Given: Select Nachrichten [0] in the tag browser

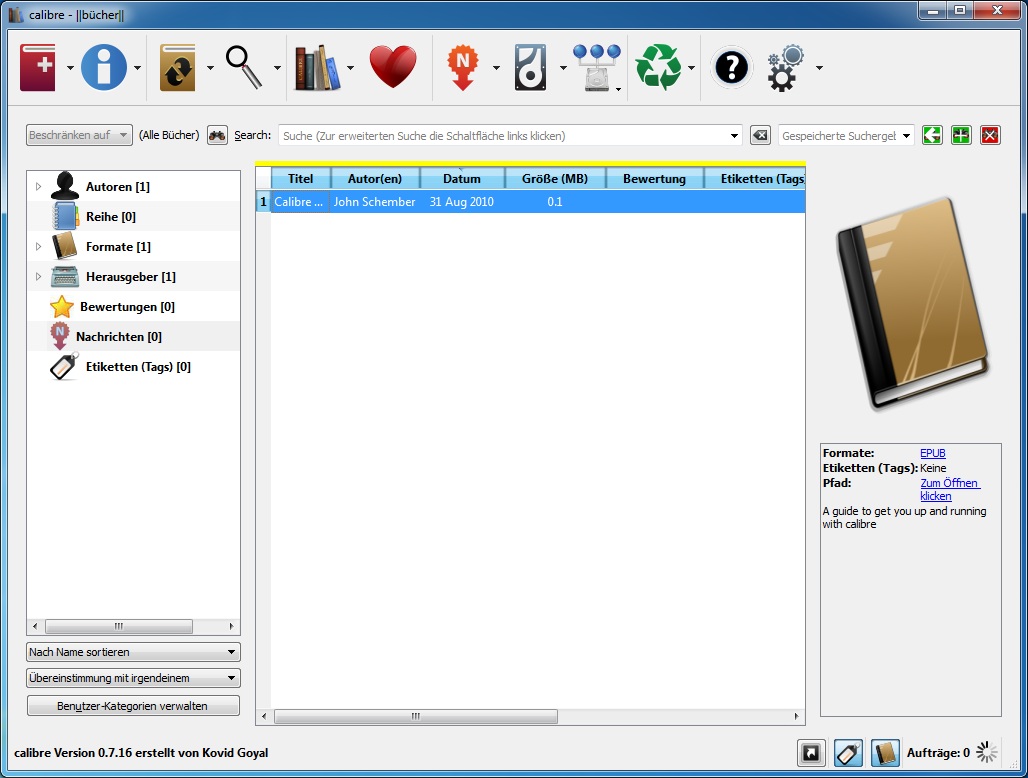Looking at the screenshot, I should click(119, 337).
